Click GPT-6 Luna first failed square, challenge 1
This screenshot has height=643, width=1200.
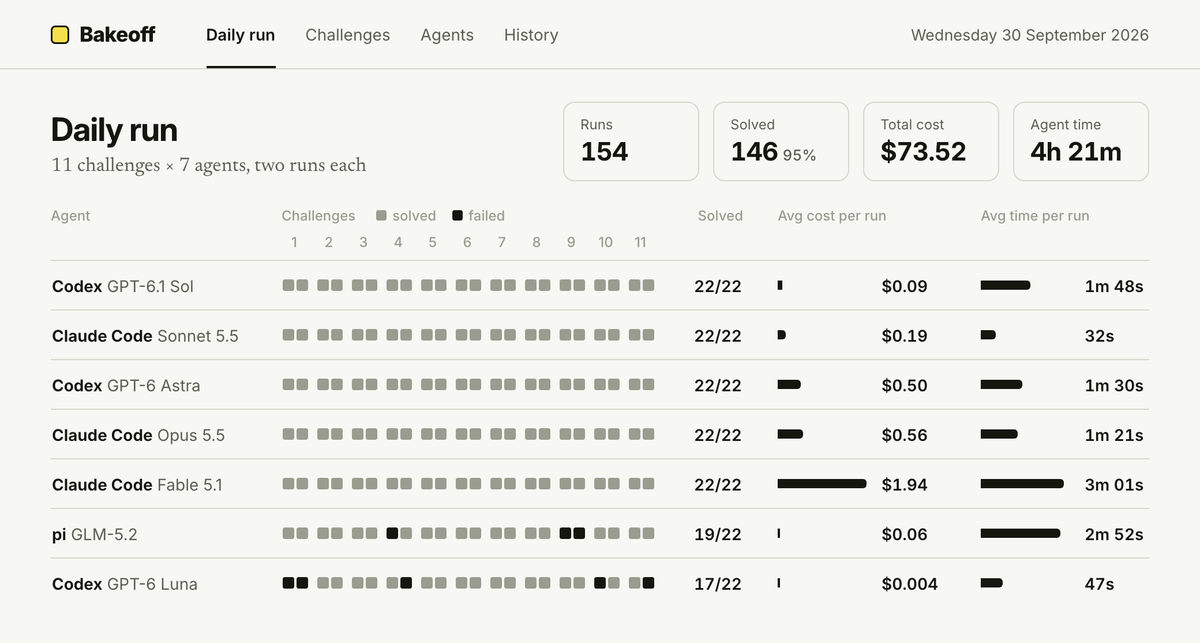pos(288,583)
